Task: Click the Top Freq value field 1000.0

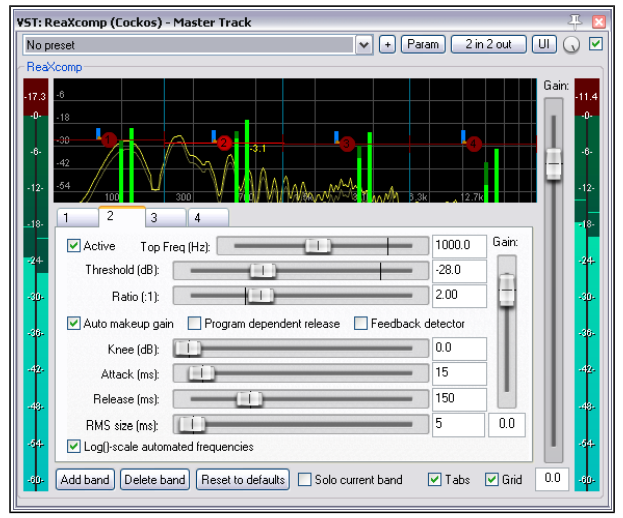Action: pos(459,246)
